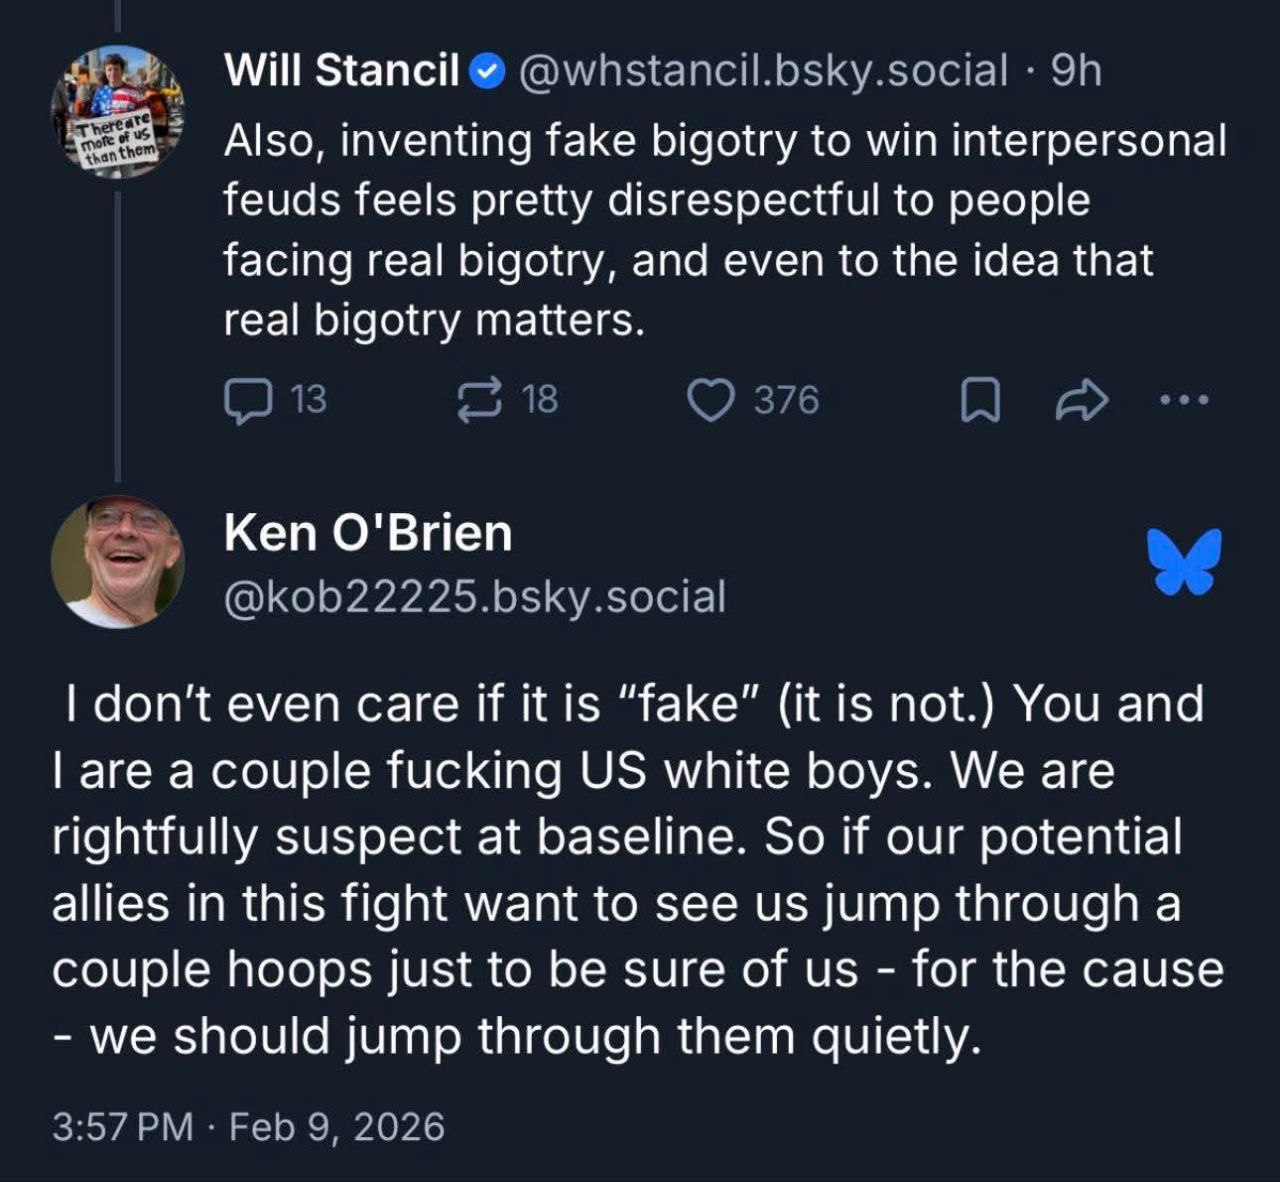This screenshot has width=1280, height=1182.
Task: Click the 9h timestamp on Will Stancil's post
Action: 1076,70
